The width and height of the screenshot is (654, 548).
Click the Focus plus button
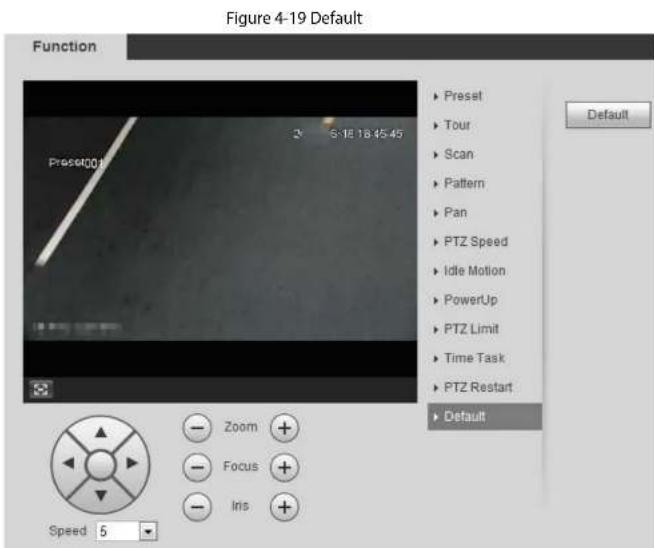point(284,467)
